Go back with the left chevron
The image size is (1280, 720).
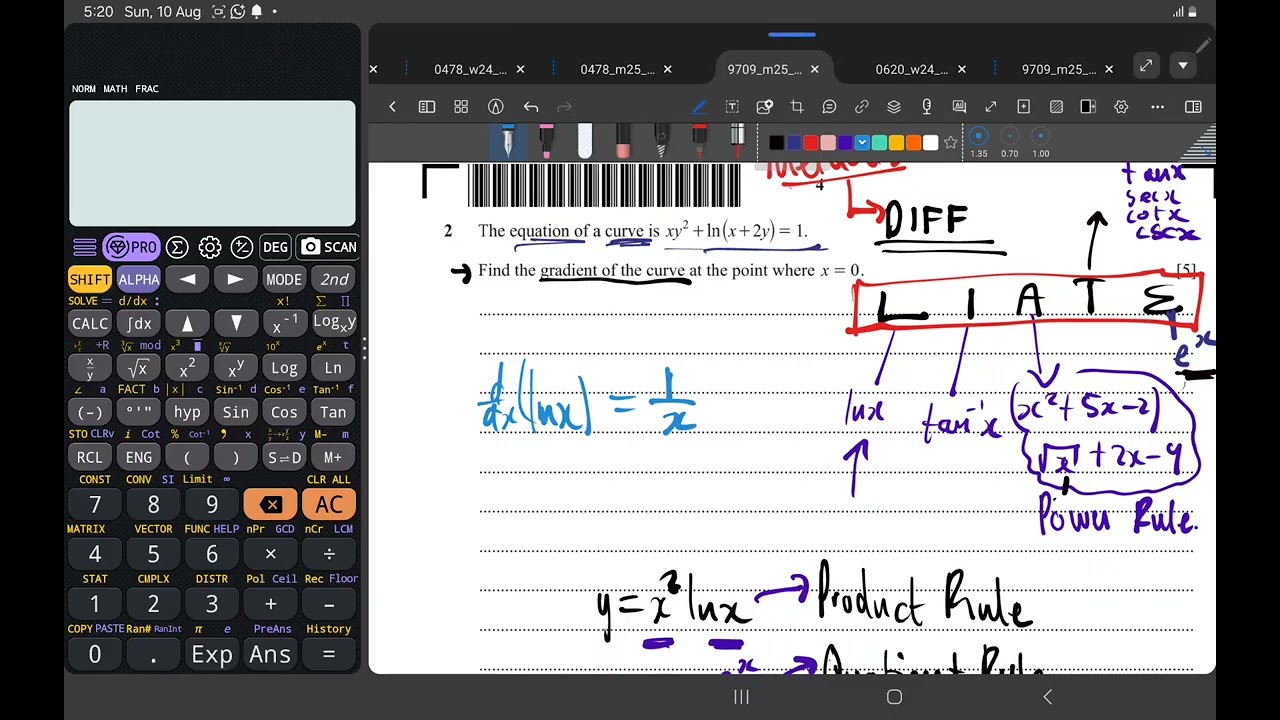tap(392, 107)
